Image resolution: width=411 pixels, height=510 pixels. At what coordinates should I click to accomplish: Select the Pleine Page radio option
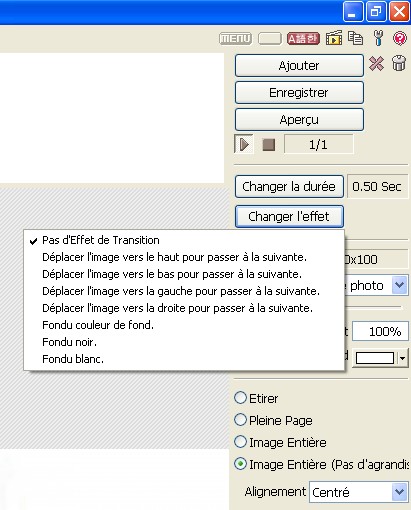point(240,420)
